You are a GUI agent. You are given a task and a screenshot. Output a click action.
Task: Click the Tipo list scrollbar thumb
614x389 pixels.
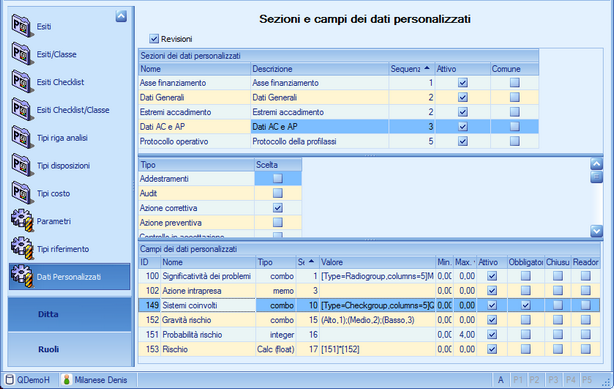pos(596,177)
